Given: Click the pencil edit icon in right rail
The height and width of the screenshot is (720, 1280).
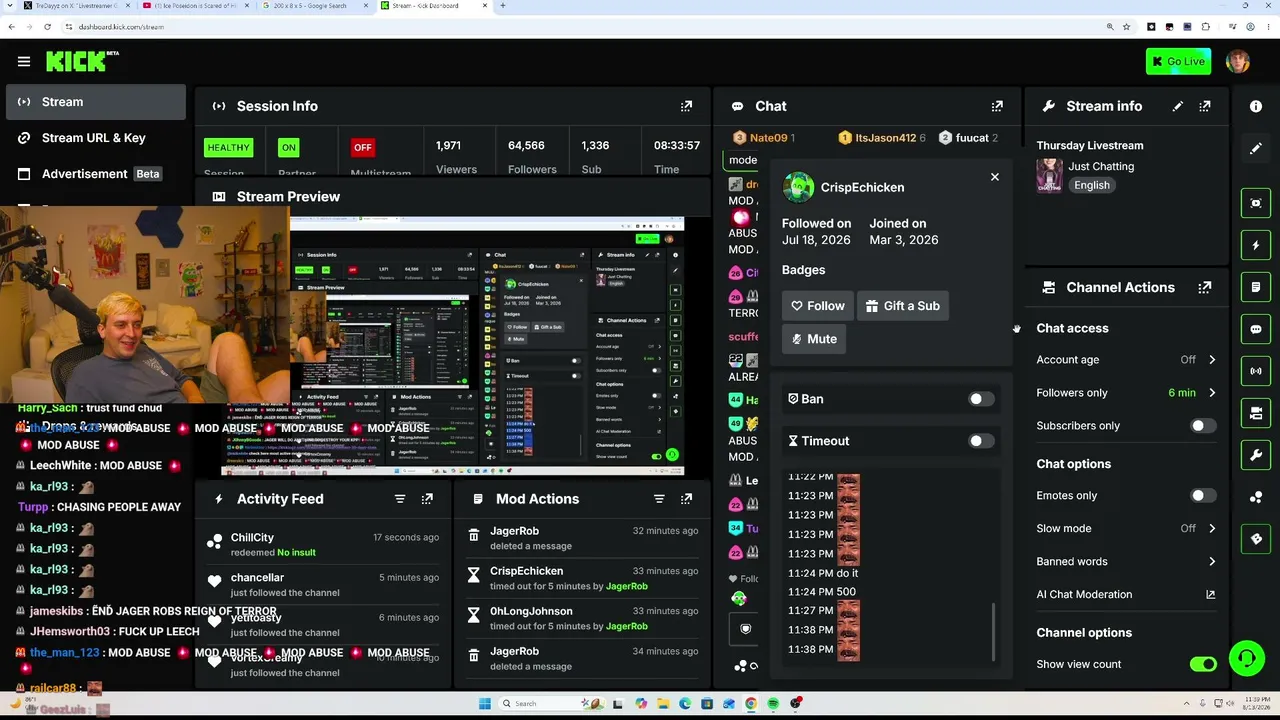Looking at the screenshot, I should coord(1256,148).
